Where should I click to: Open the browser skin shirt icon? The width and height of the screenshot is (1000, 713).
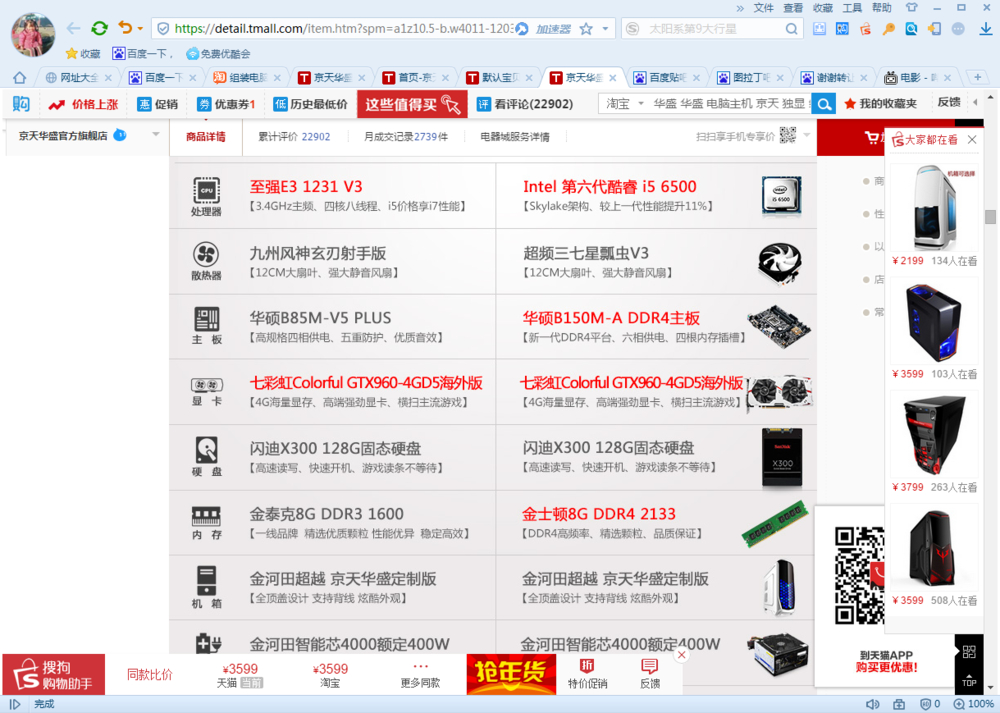pyautogui.click(x=911, y=8)
